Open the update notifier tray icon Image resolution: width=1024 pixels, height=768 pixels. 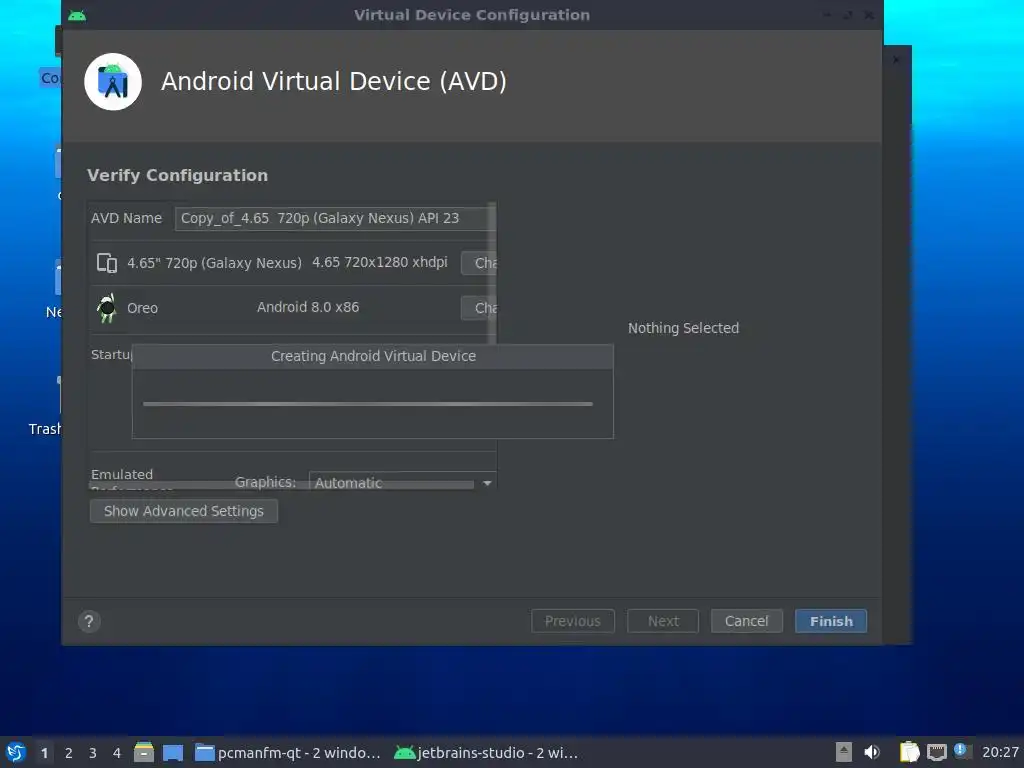tap(961, 750)
